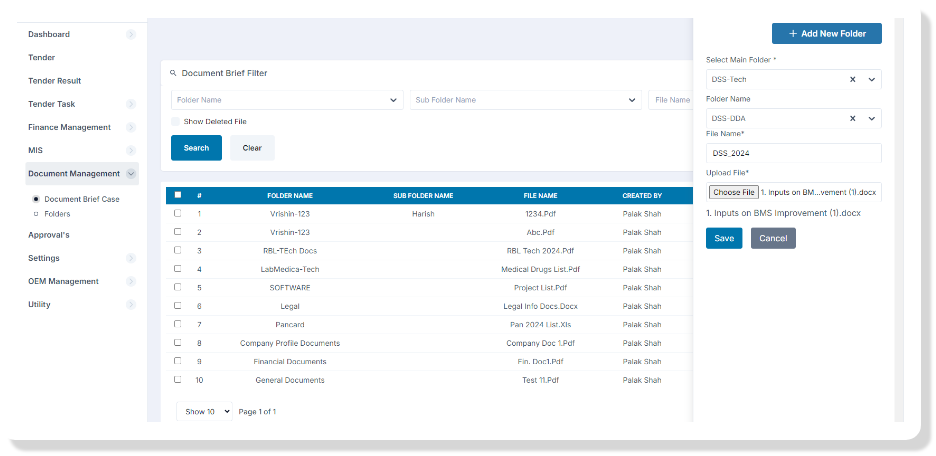Tick the select-all checkbox in table header
This screenshot has height=456, width=936.
pos(178,195)
